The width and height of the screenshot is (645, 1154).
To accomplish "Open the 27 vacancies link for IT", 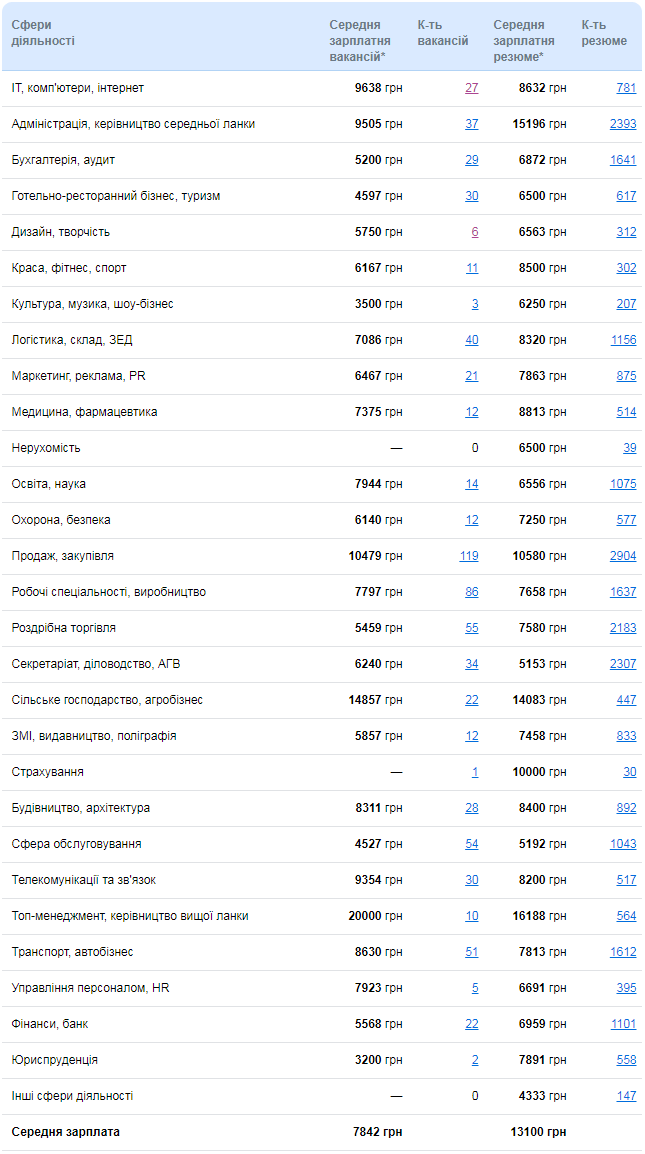I will tap(471, 88).
